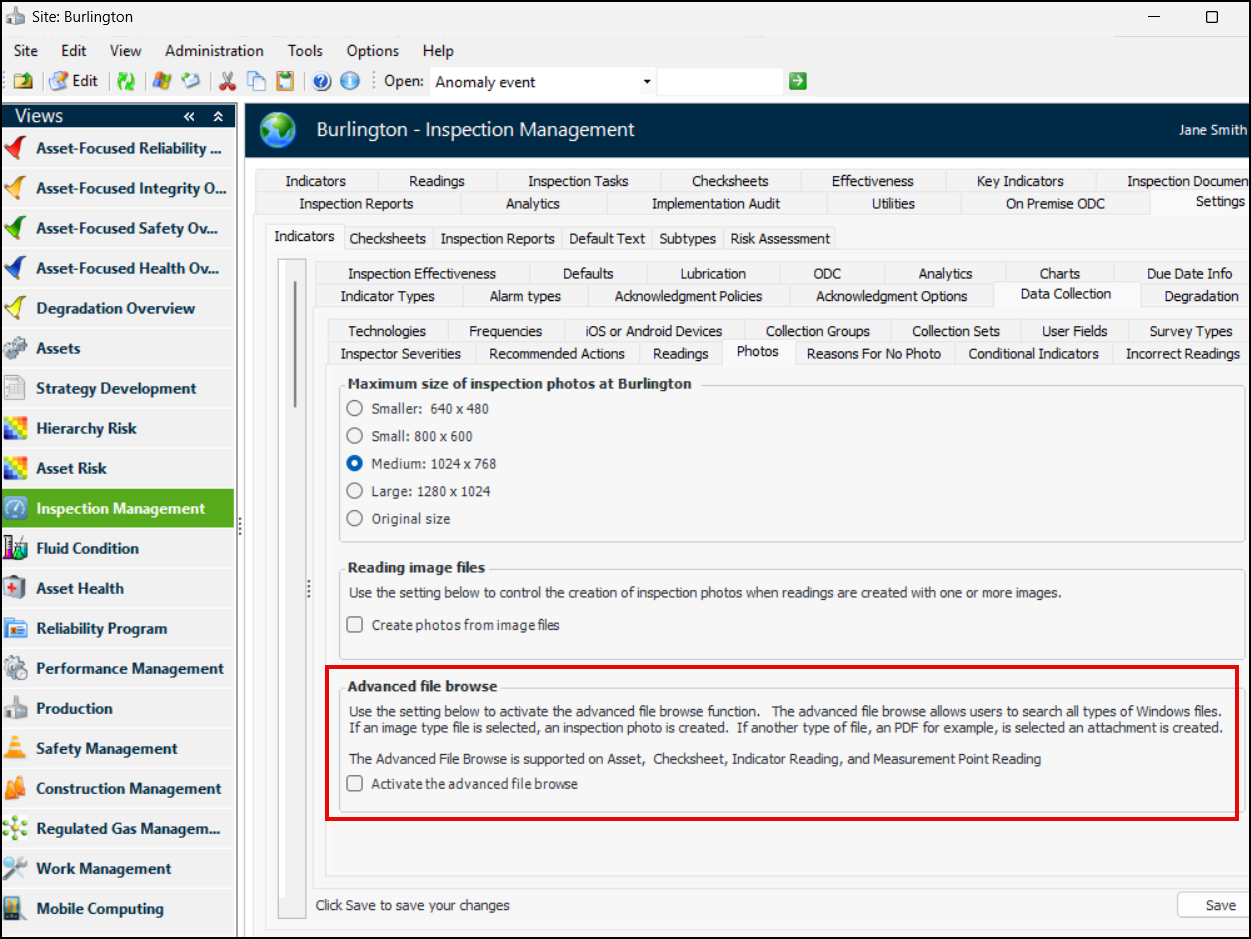The image size is (1251, 939).
Task: Open the Options menu
Action: (373, 50)
